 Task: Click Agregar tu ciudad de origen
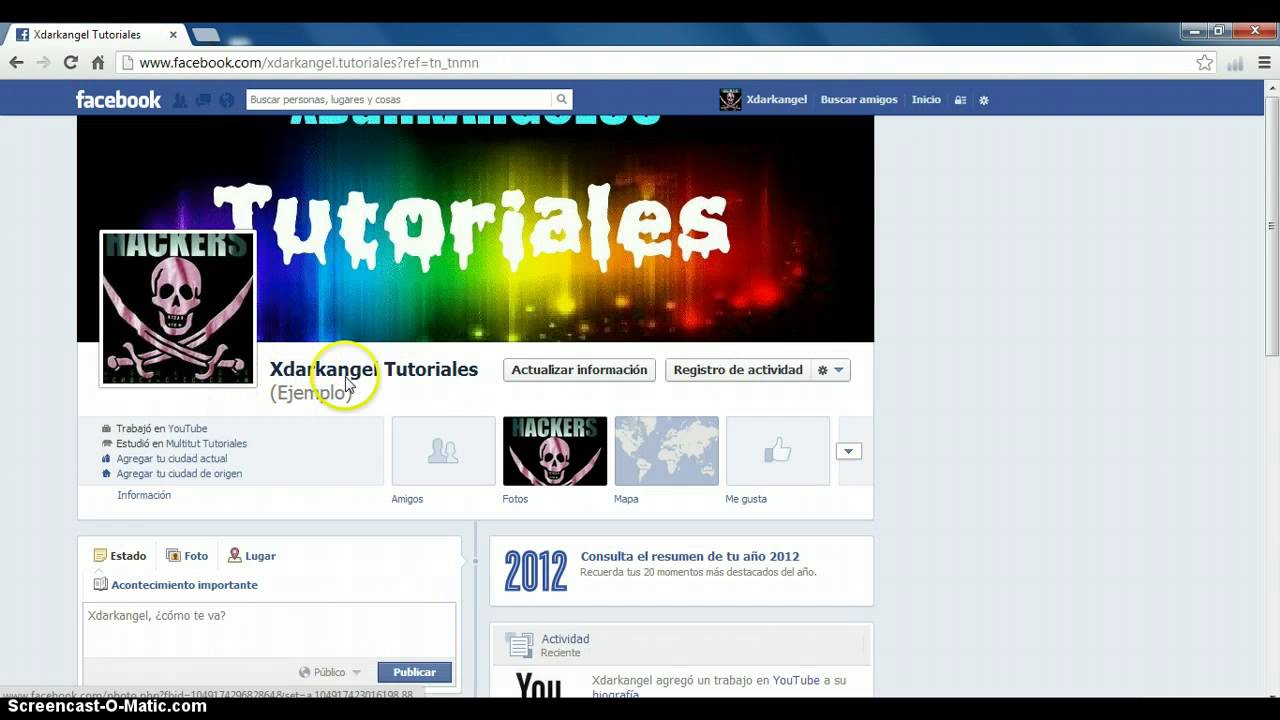coord(179,474)
